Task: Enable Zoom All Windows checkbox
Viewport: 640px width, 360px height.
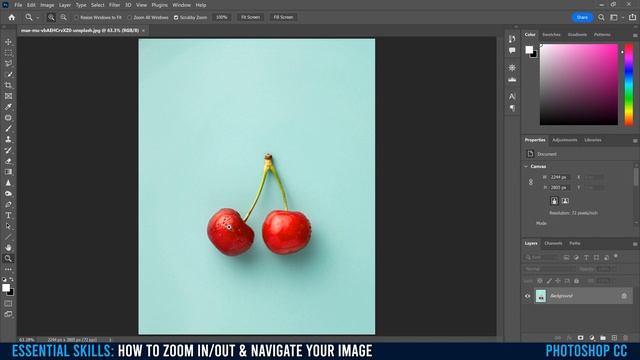Action: (x=129, y=18)
